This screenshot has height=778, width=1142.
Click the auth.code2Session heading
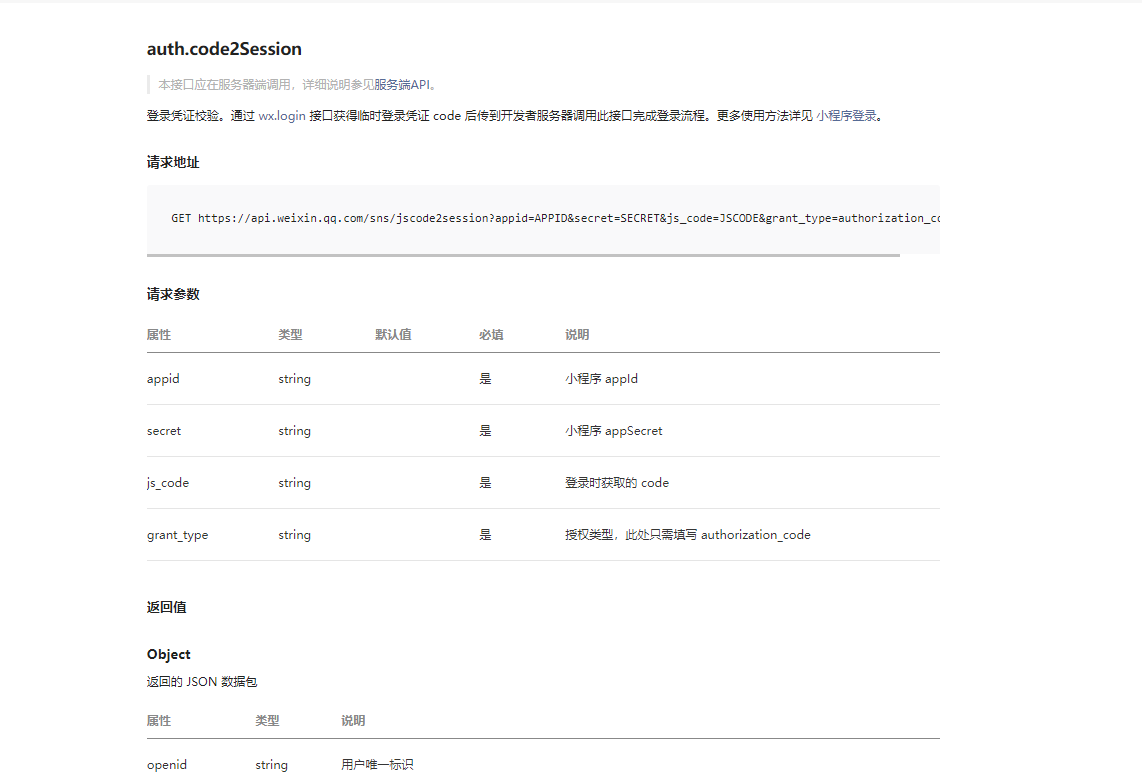click(224, 49)
